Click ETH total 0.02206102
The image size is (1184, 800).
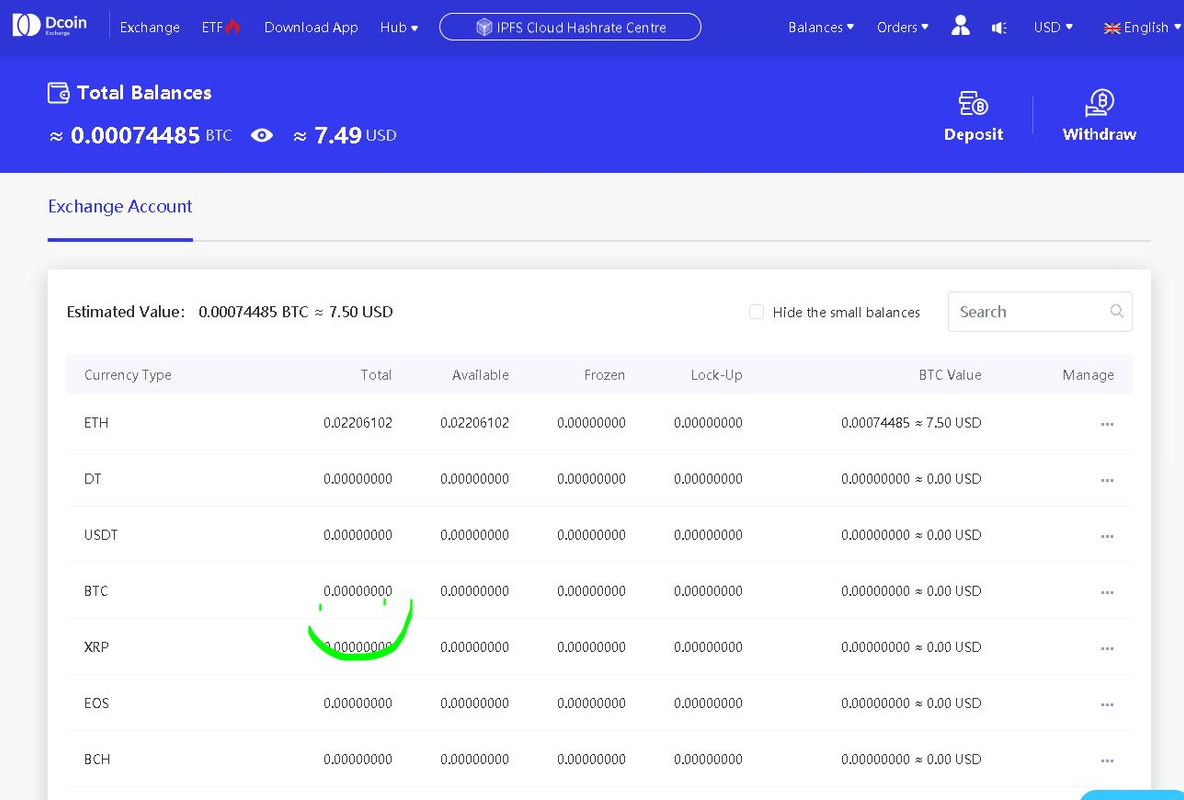(x=358, y=423)
